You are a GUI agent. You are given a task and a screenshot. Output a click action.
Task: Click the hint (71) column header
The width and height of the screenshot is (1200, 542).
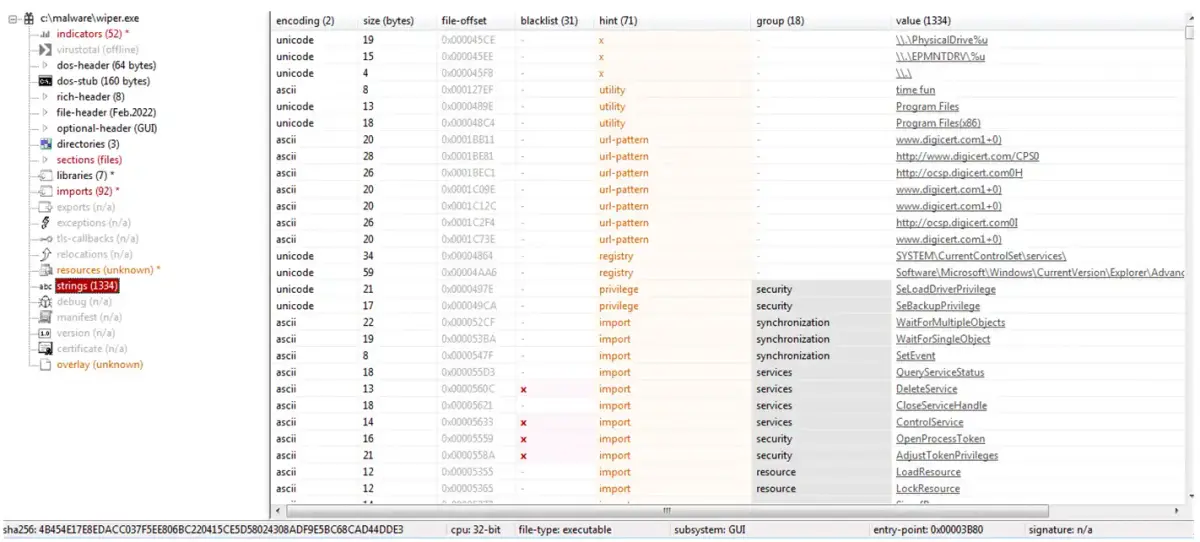coord(620,20)
